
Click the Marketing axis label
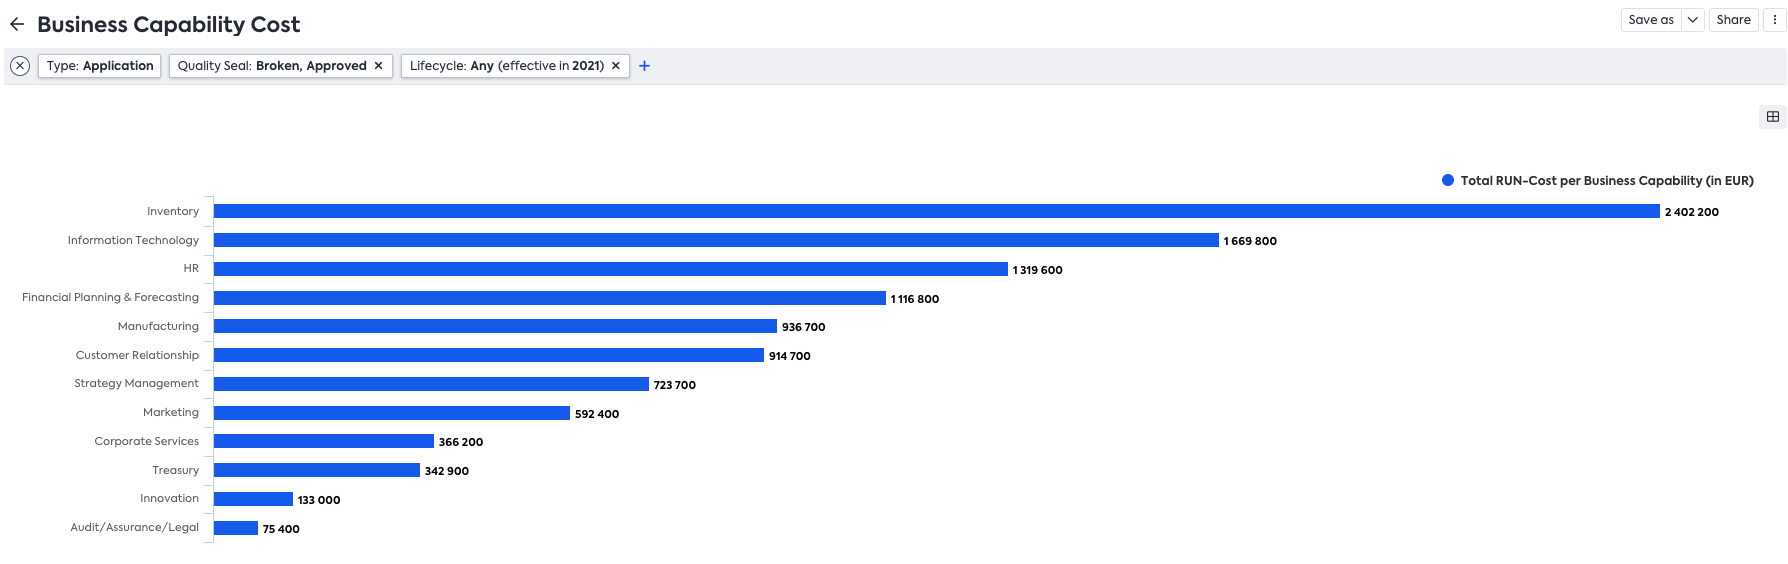[x=171, y=412]
